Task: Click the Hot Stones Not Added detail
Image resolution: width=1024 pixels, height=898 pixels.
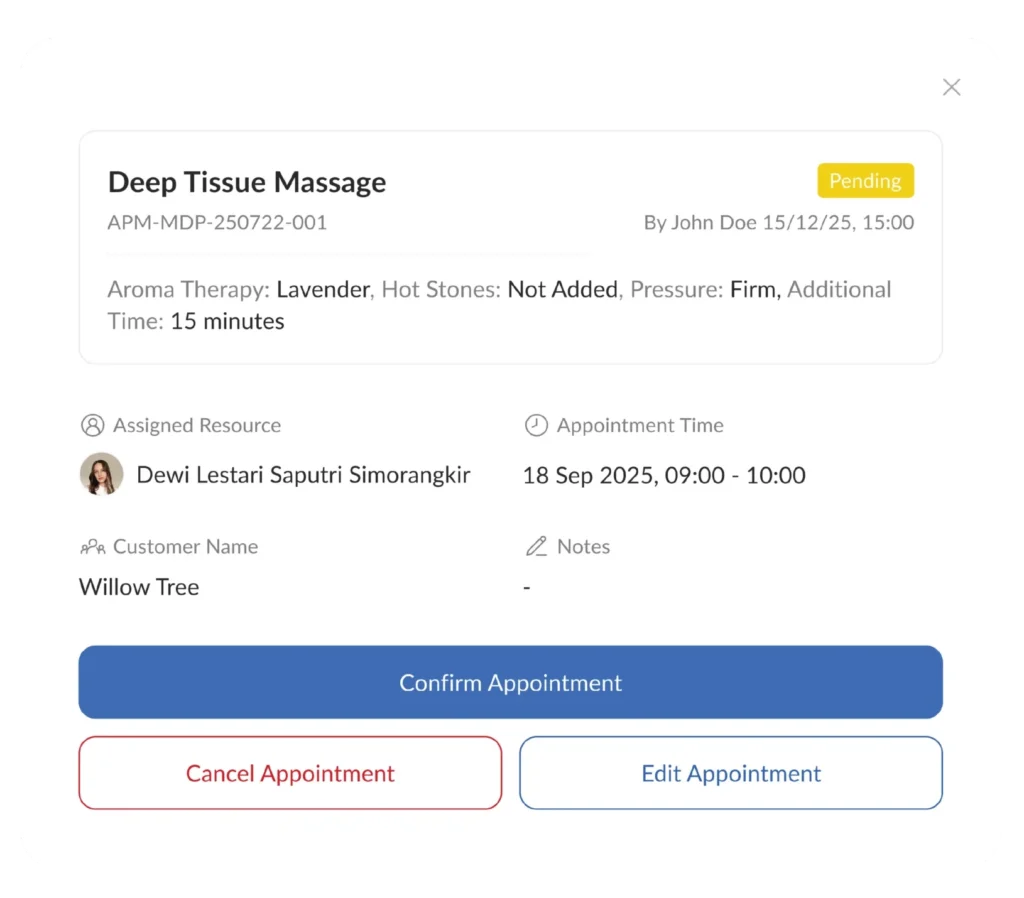Action: pos(500,289)
